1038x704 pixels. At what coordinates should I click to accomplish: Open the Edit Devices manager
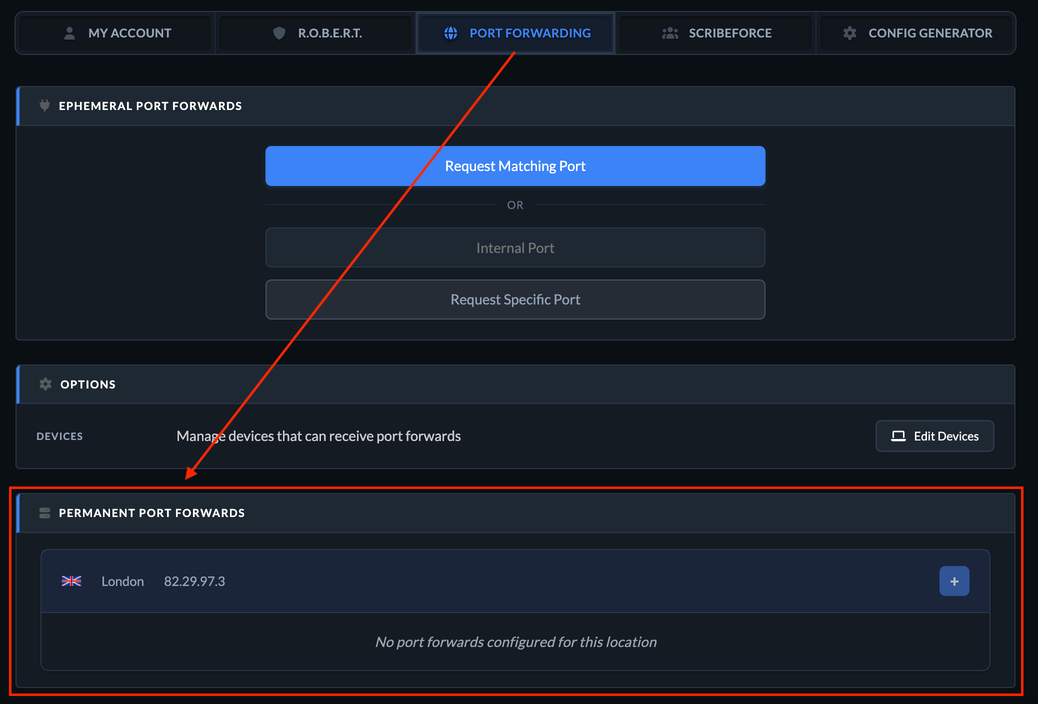pyautogui.click(x=934, y=436)
